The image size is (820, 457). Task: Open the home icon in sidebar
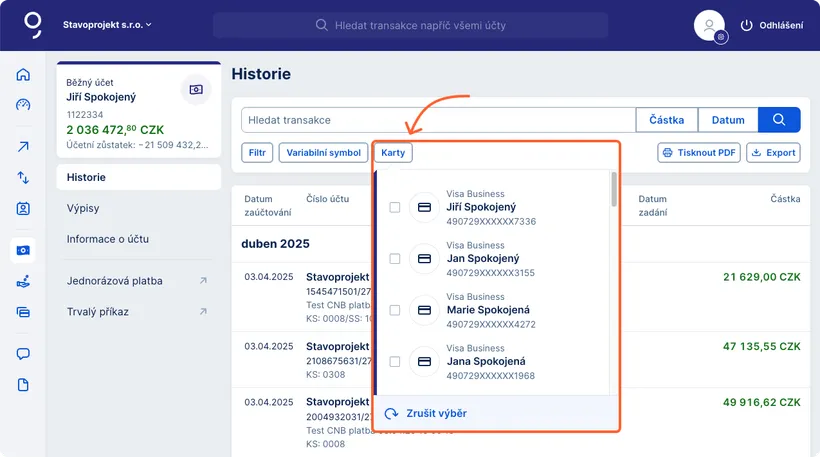23,74
